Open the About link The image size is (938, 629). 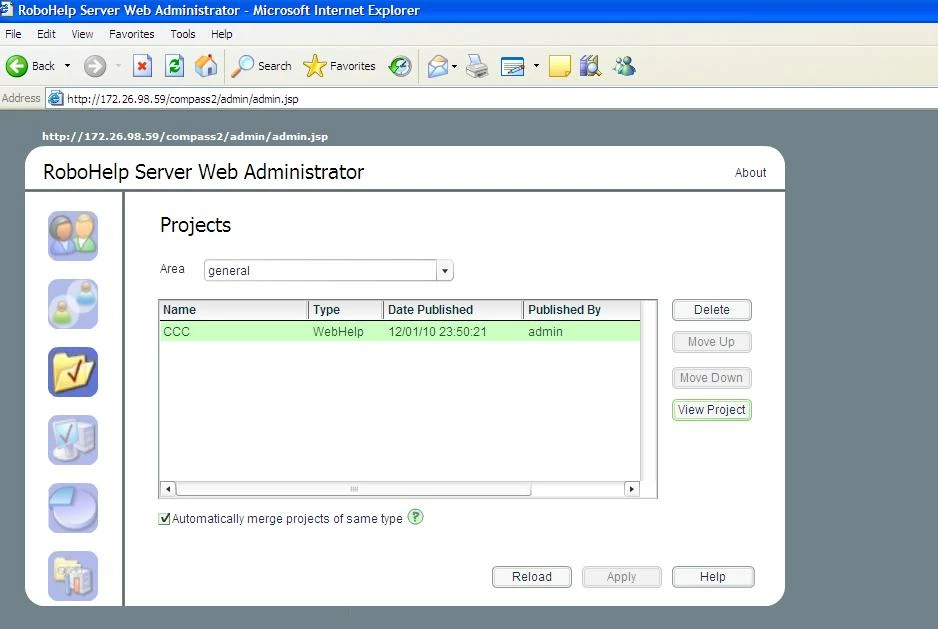click(750, 172)
